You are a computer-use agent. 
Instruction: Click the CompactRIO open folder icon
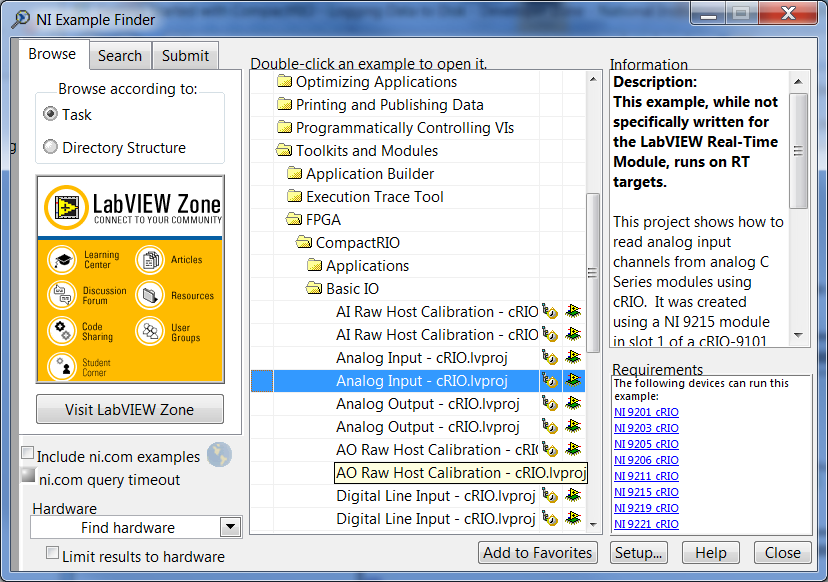pyautogui.click(x=304, y=242)
